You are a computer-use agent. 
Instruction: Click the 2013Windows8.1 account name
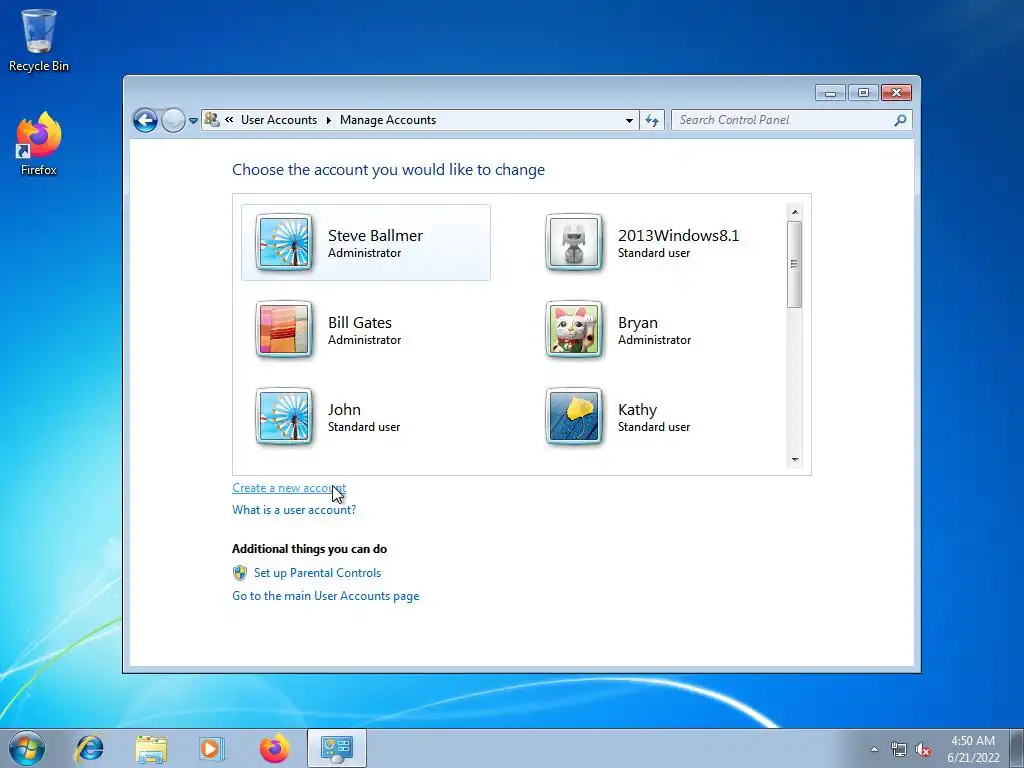click(679, 235)
